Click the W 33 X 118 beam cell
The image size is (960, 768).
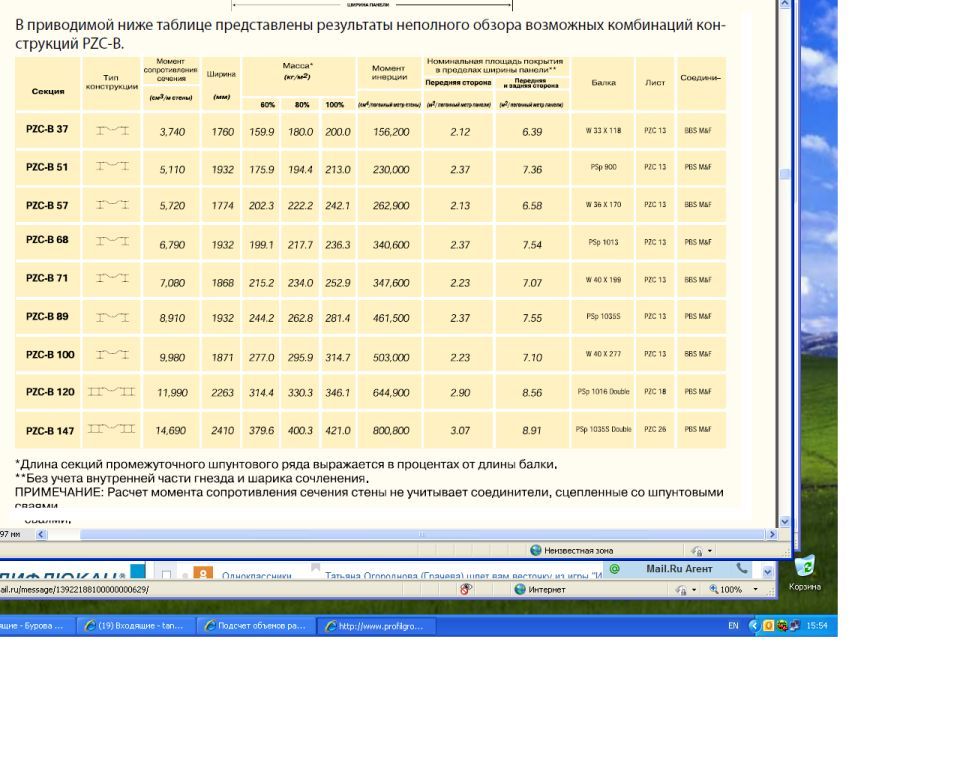click(603, 130)
